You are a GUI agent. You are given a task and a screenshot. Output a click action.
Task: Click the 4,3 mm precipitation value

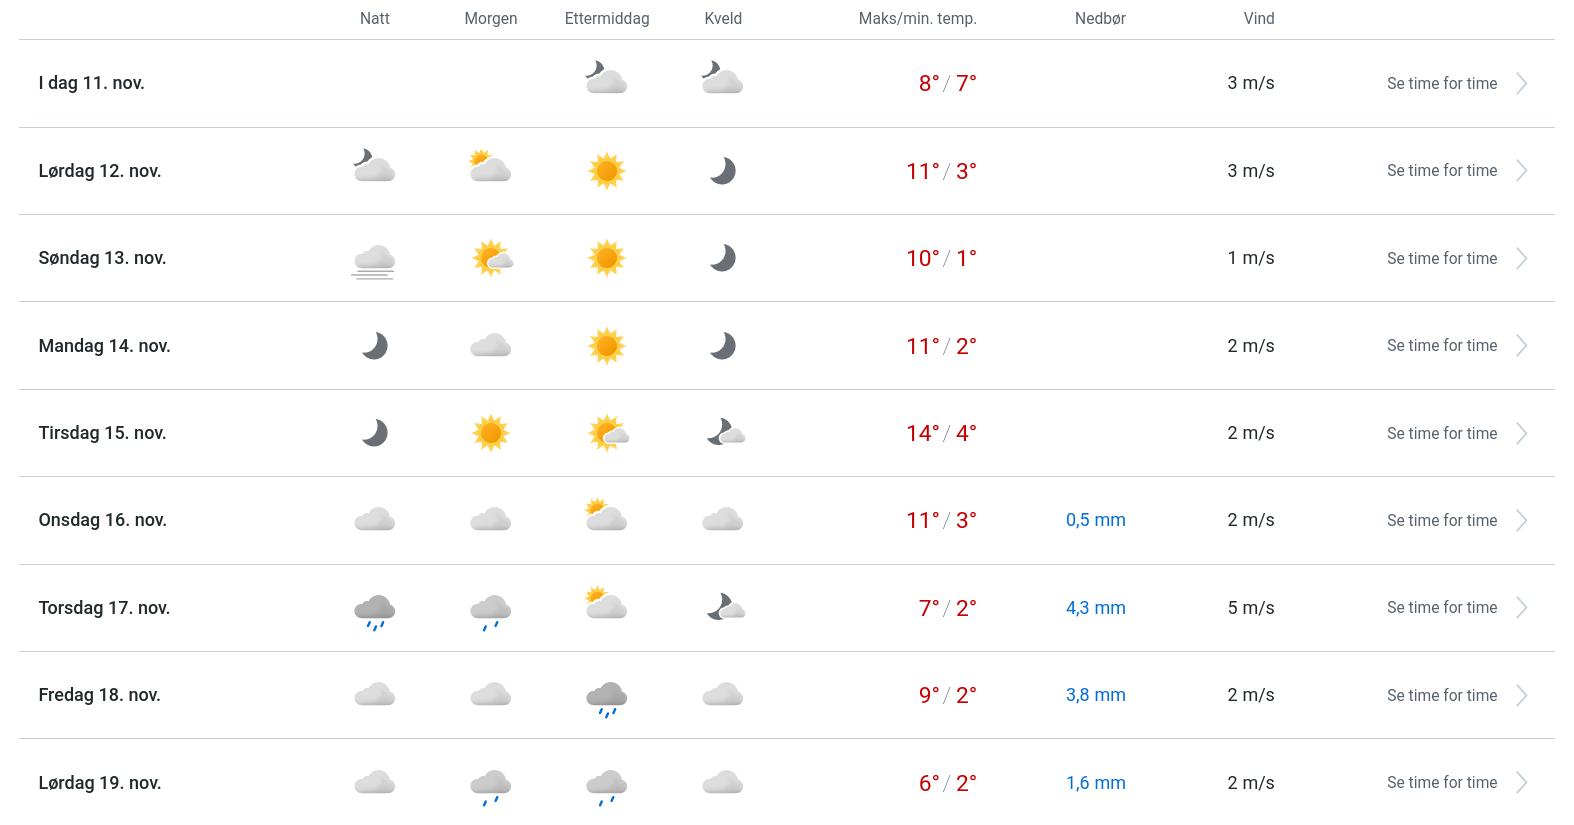(1095, 608)
